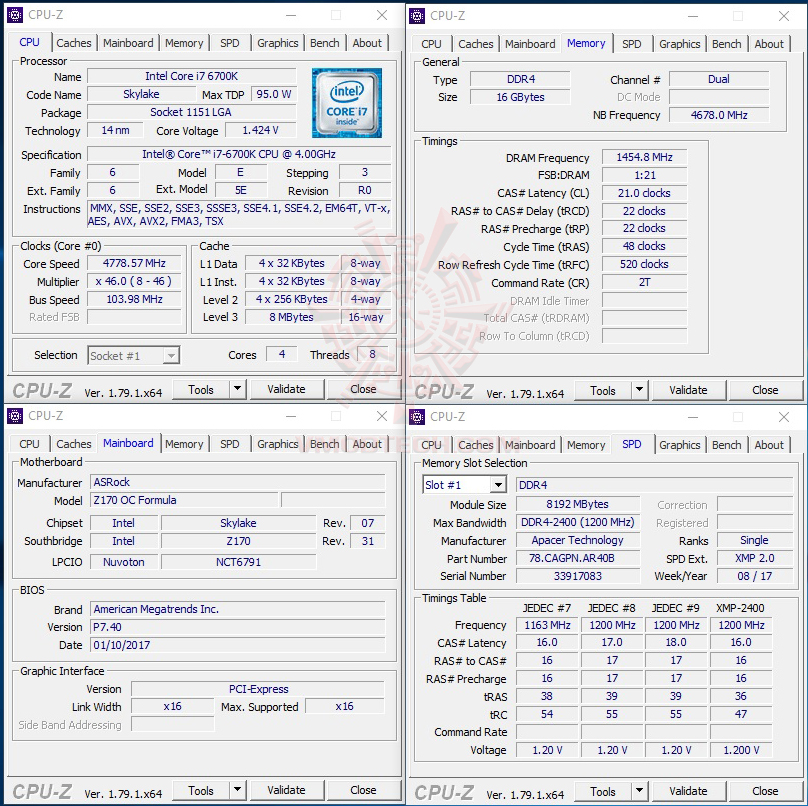Open Tools dropdown arrow in Memory window
The width and height of the screenshot is (808, 806).
point(639,390)
